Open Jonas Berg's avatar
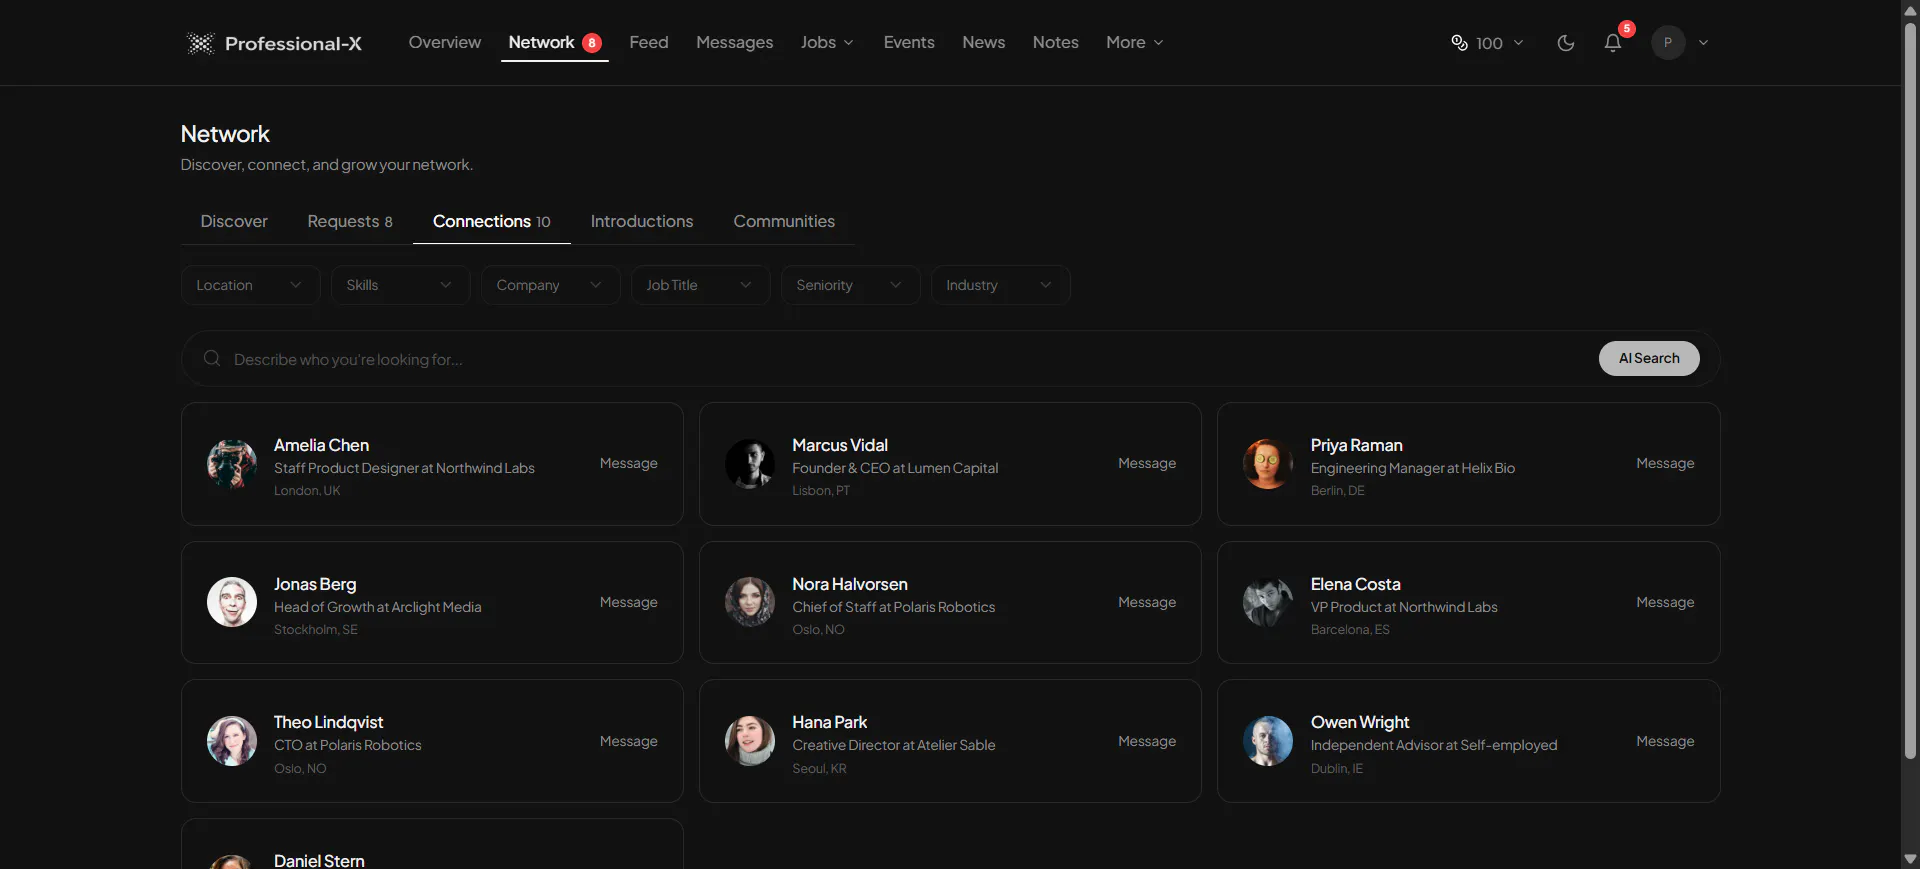Screen dimensions: 1920x869 point(232,602)
